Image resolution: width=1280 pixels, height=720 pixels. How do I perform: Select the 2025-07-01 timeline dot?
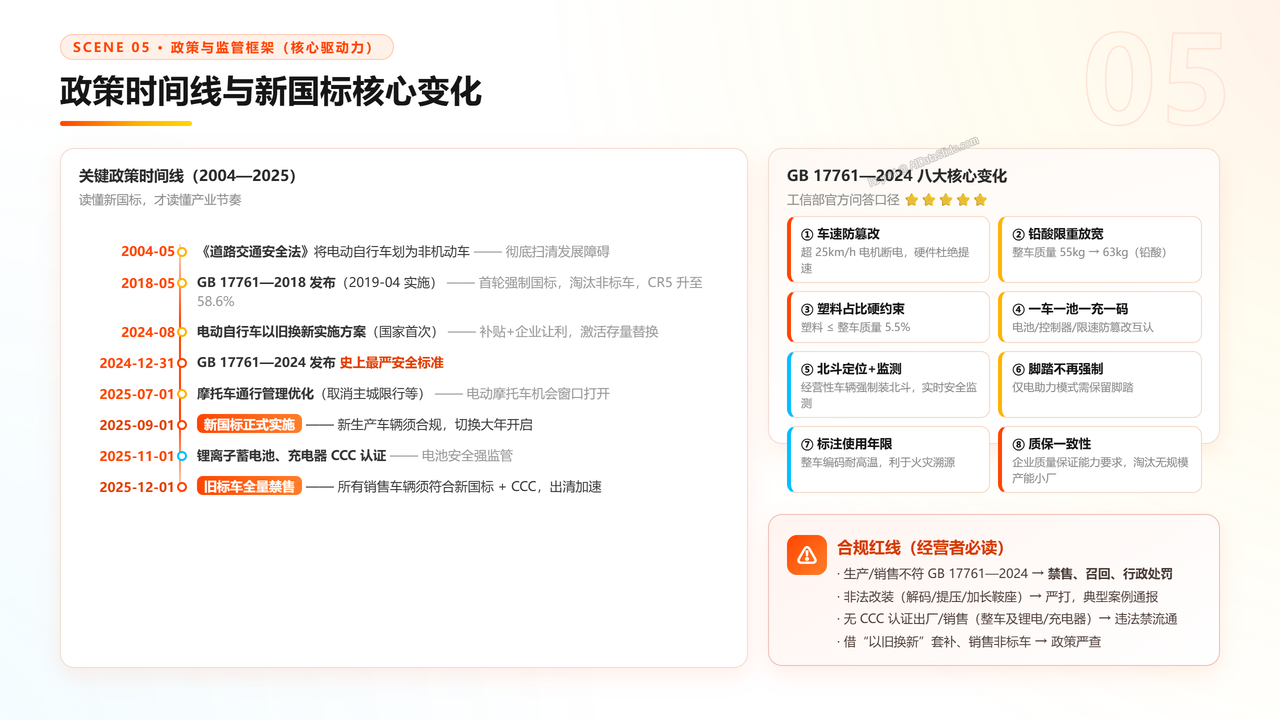(x=182, y=394)
